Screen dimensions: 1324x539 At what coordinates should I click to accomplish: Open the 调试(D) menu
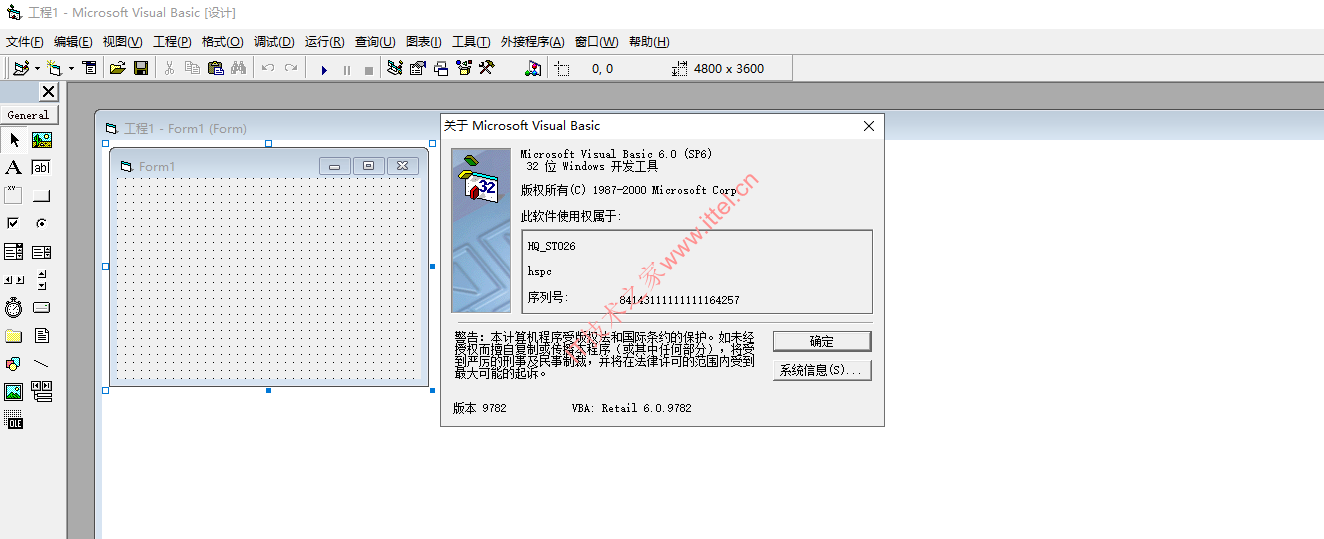[x=274, y=42]
